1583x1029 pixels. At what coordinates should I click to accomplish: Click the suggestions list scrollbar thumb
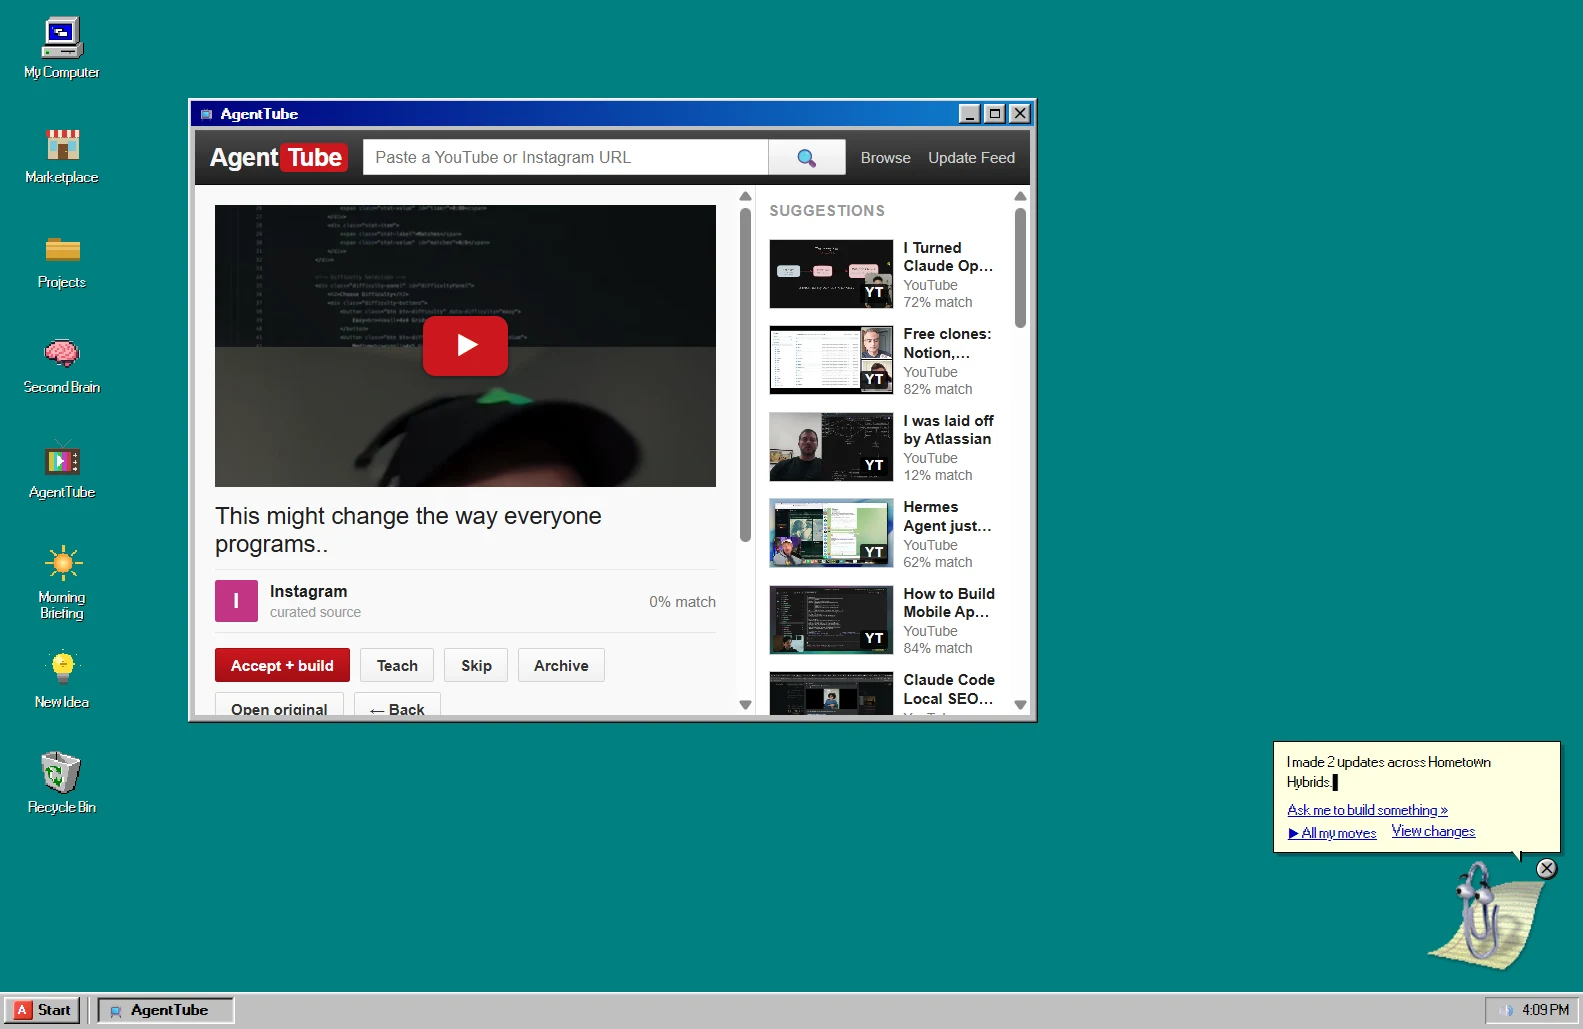pos(1020,267)
